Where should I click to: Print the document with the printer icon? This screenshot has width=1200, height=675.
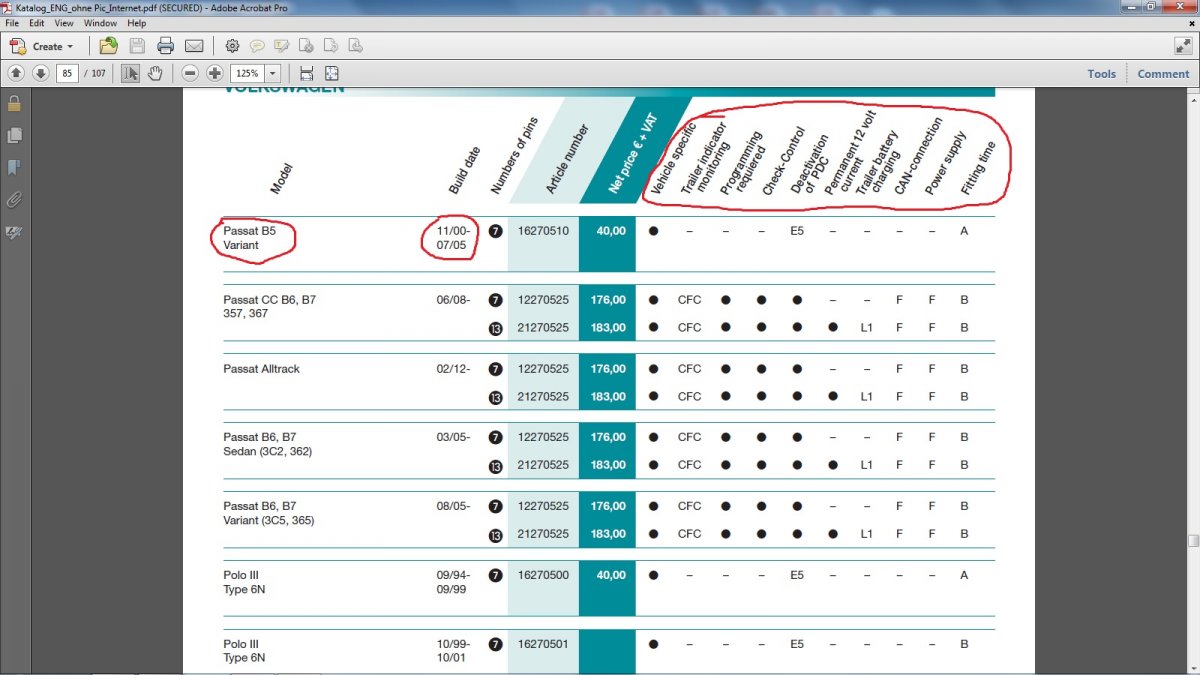click(x=165, y=46)
